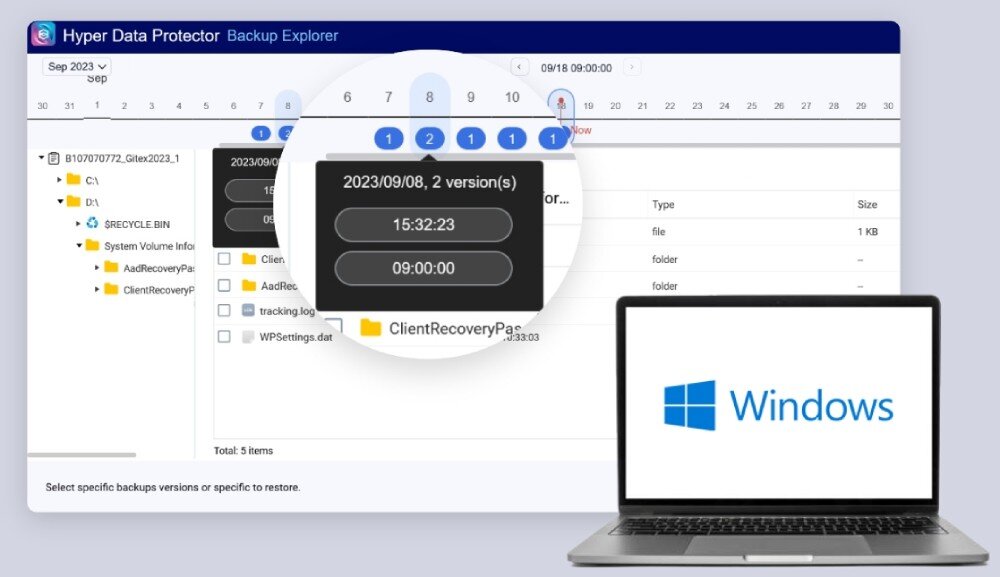This screenshot has height=577, width=1000.
Task: Go to previous backup time arrow
Action: tap(519, 67)
